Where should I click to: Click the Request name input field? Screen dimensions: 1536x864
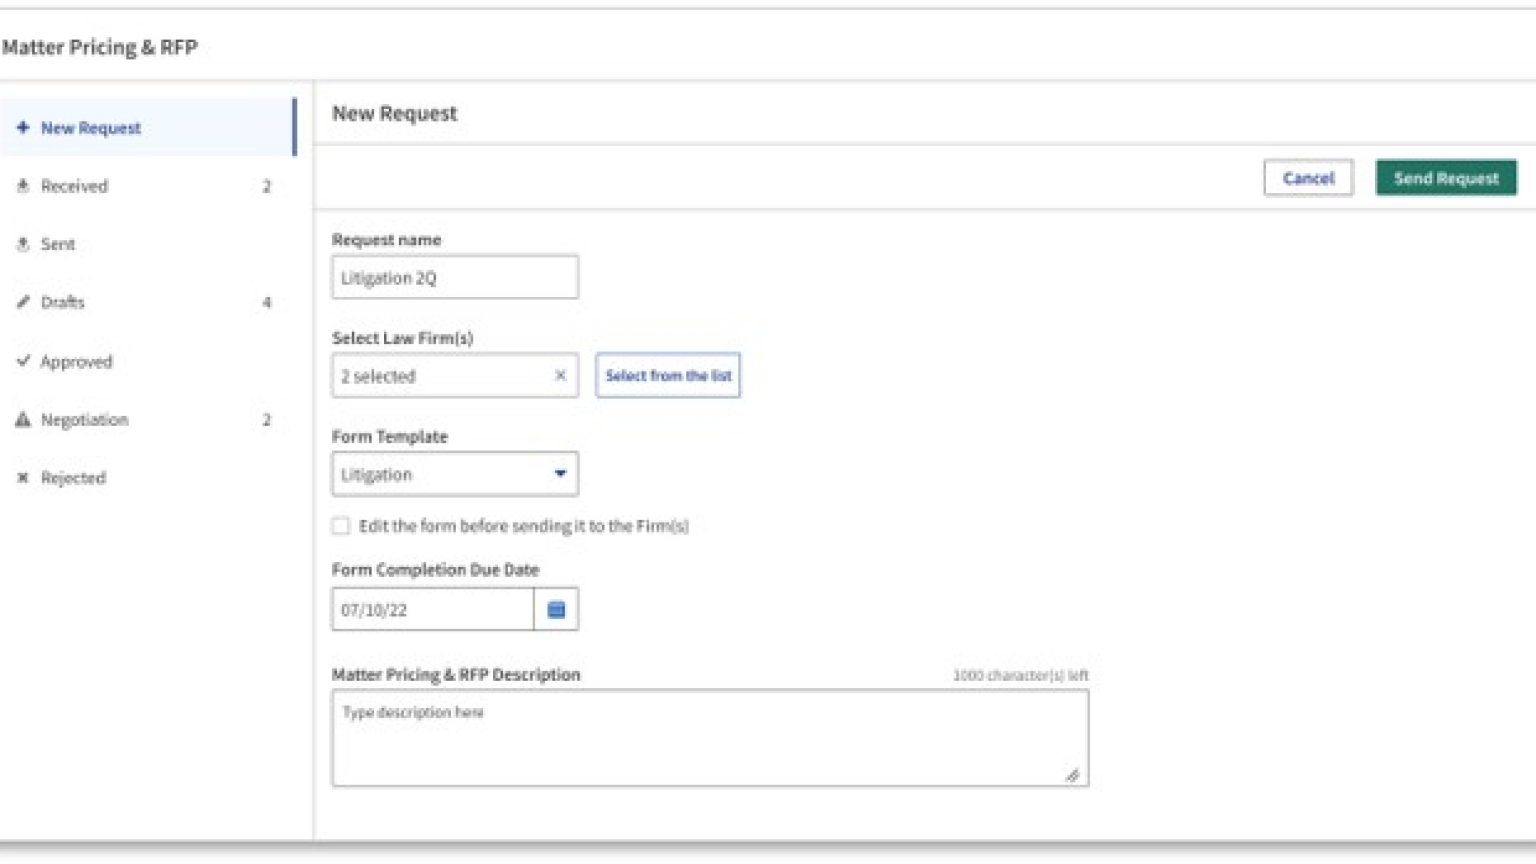[455, 278]
